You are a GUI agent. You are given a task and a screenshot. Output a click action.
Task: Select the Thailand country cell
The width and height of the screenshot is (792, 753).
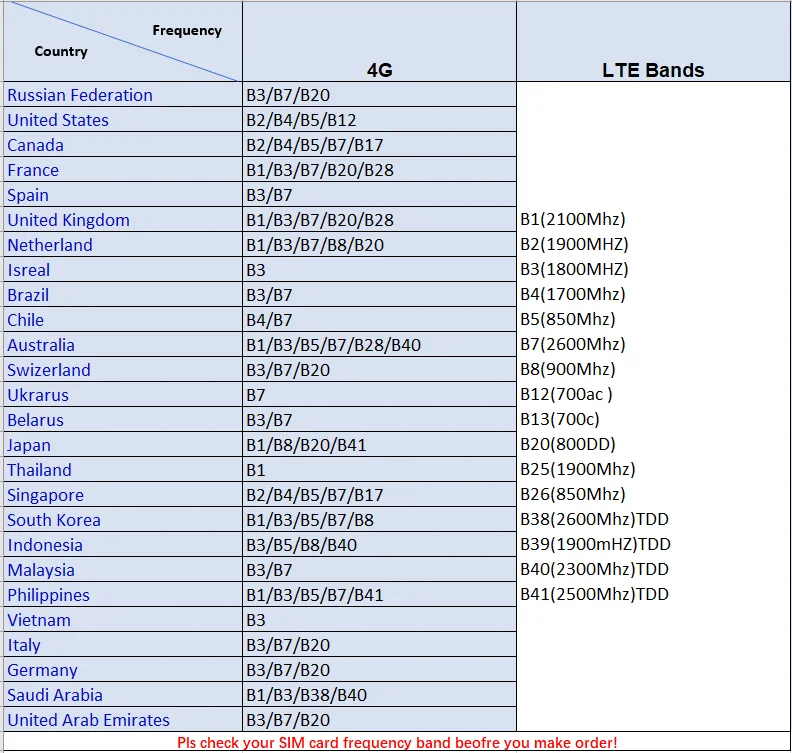[x=123, y=470]
